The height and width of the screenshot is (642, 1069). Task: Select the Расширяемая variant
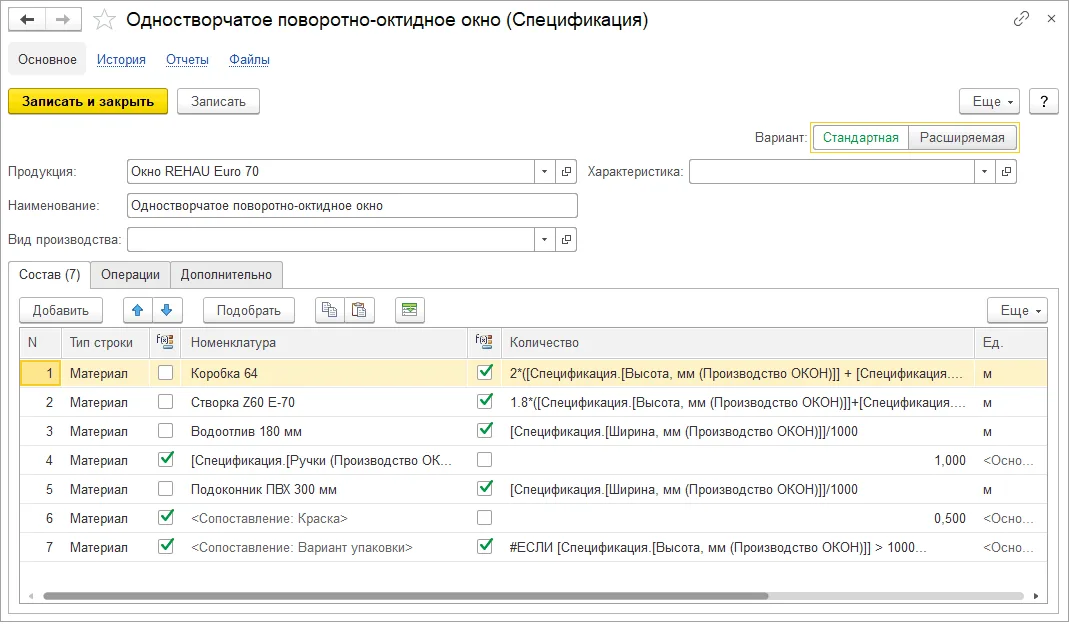point(962,138)
